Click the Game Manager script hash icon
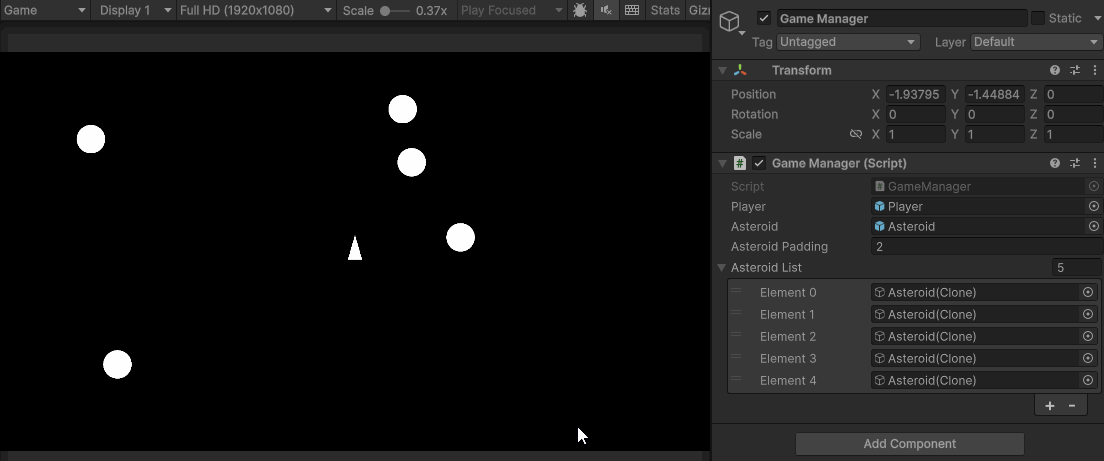1104x461 pixels. click(x=739, y=163)
